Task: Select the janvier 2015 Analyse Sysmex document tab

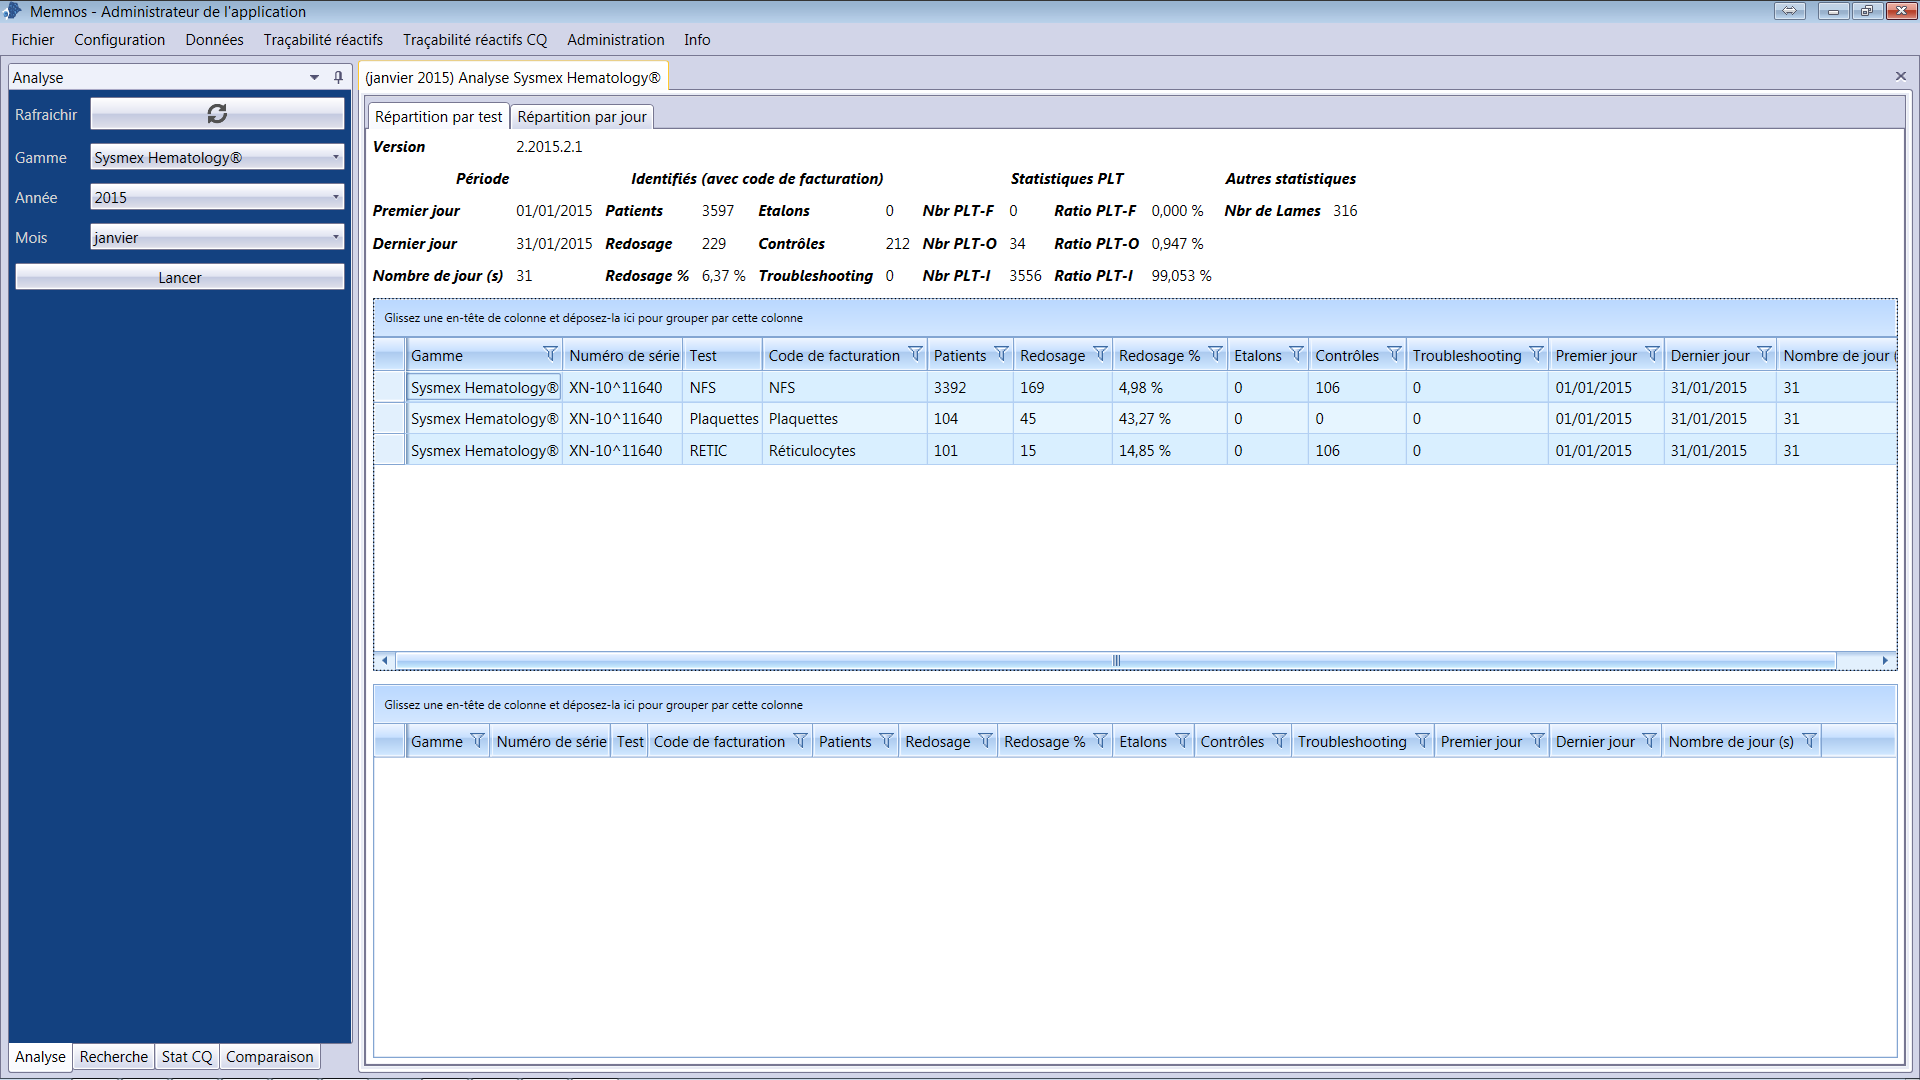Action: coord(513,77)
